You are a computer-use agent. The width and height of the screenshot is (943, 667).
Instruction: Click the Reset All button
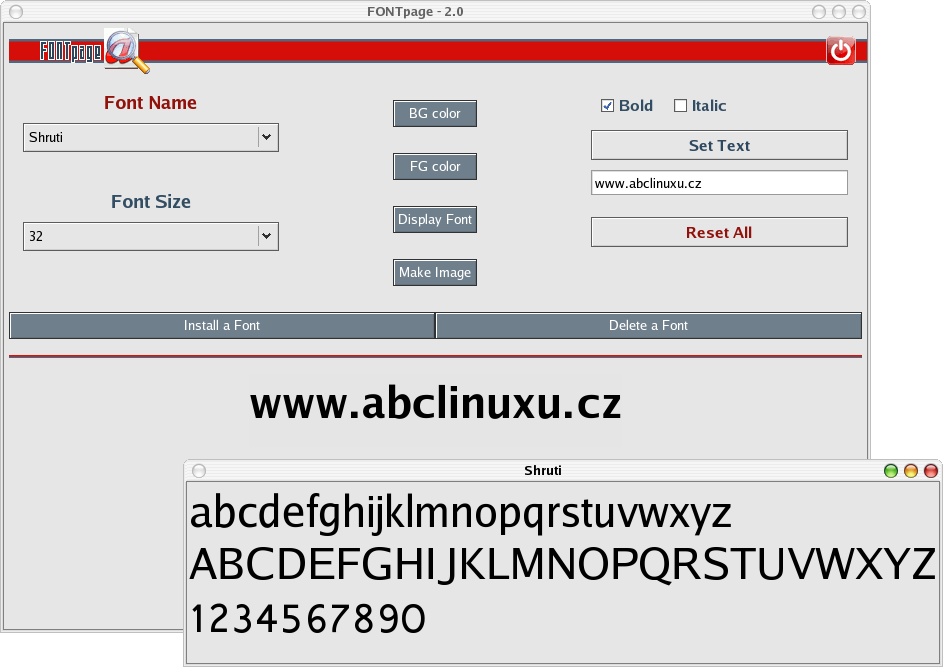click(x=719, y=233)
